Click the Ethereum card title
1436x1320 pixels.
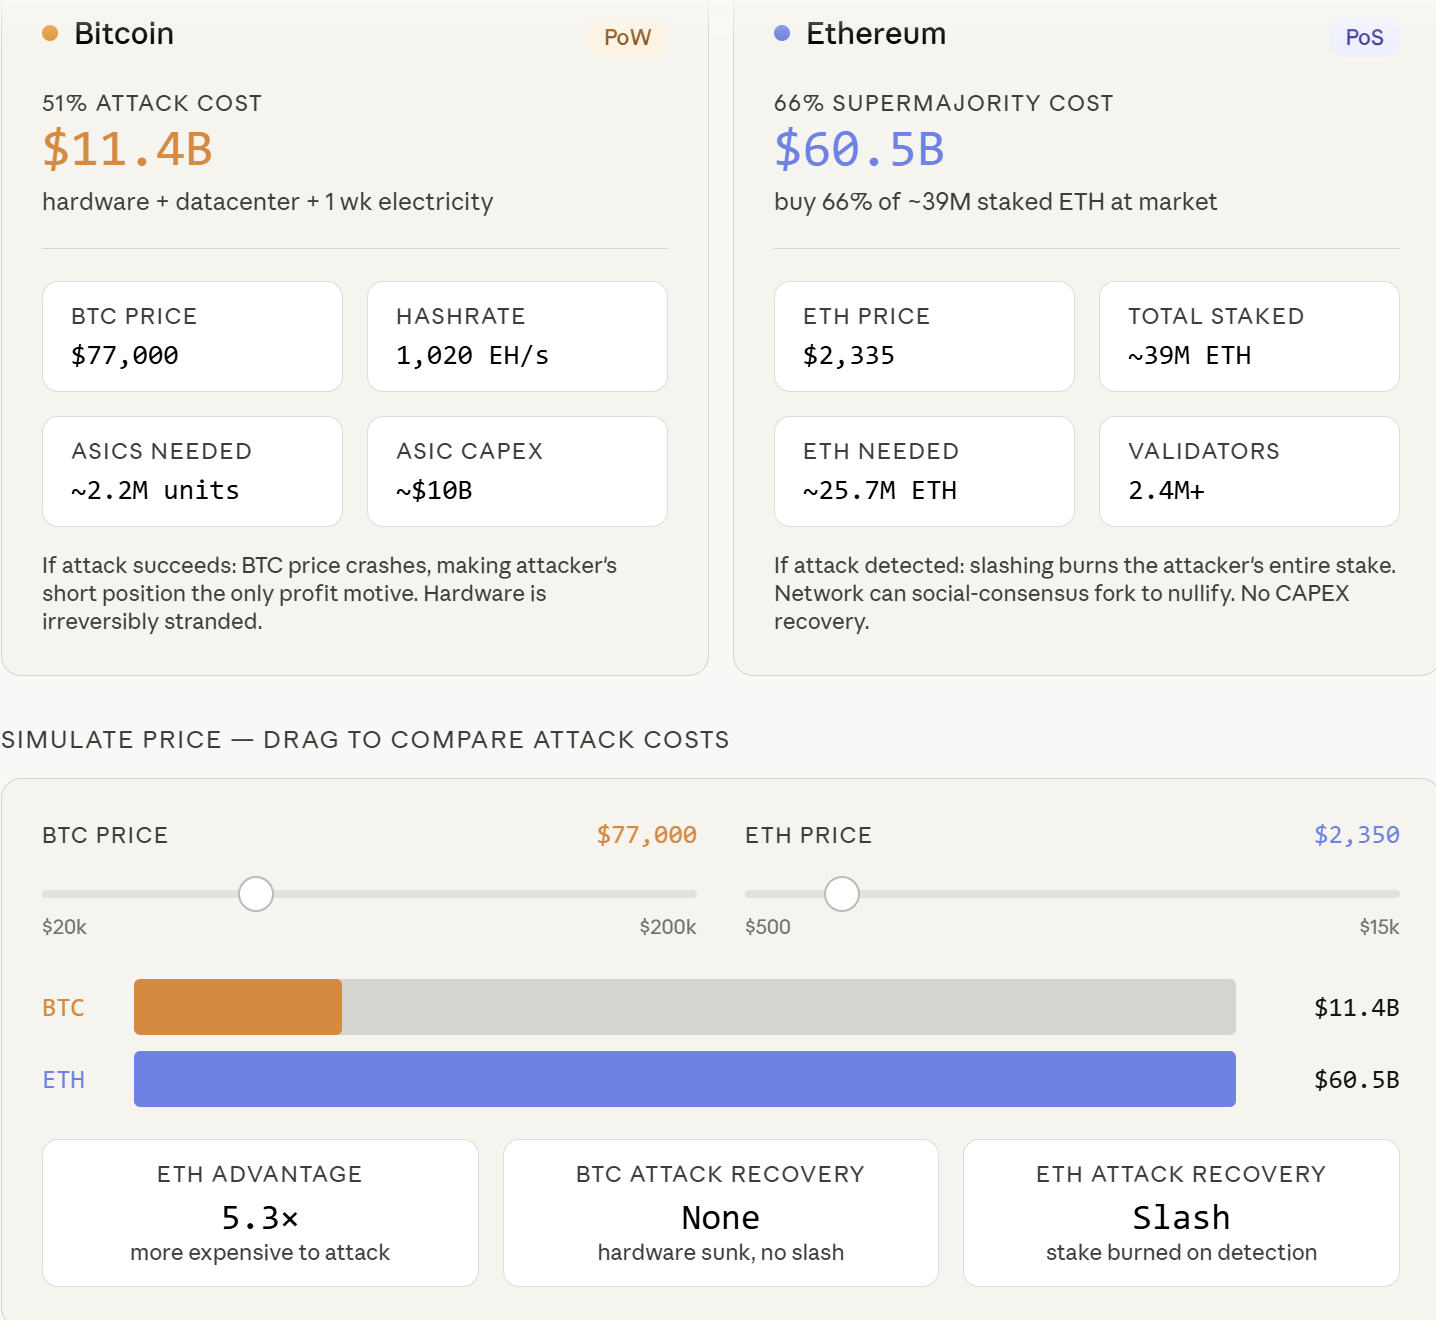876,34
